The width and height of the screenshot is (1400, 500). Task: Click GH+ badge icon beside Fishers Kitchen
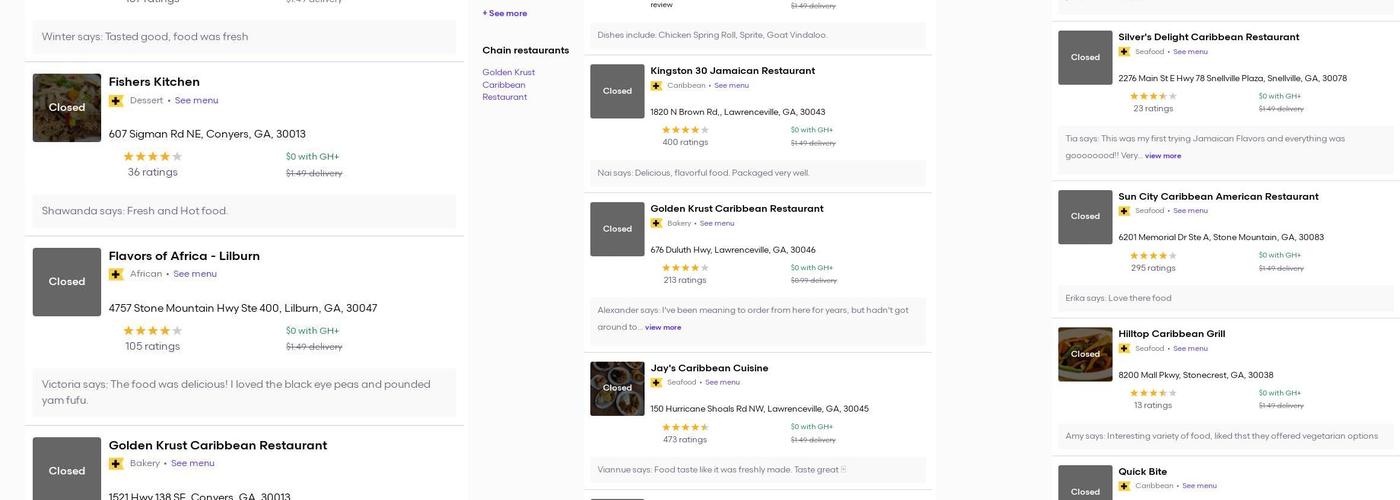[116, 101]
